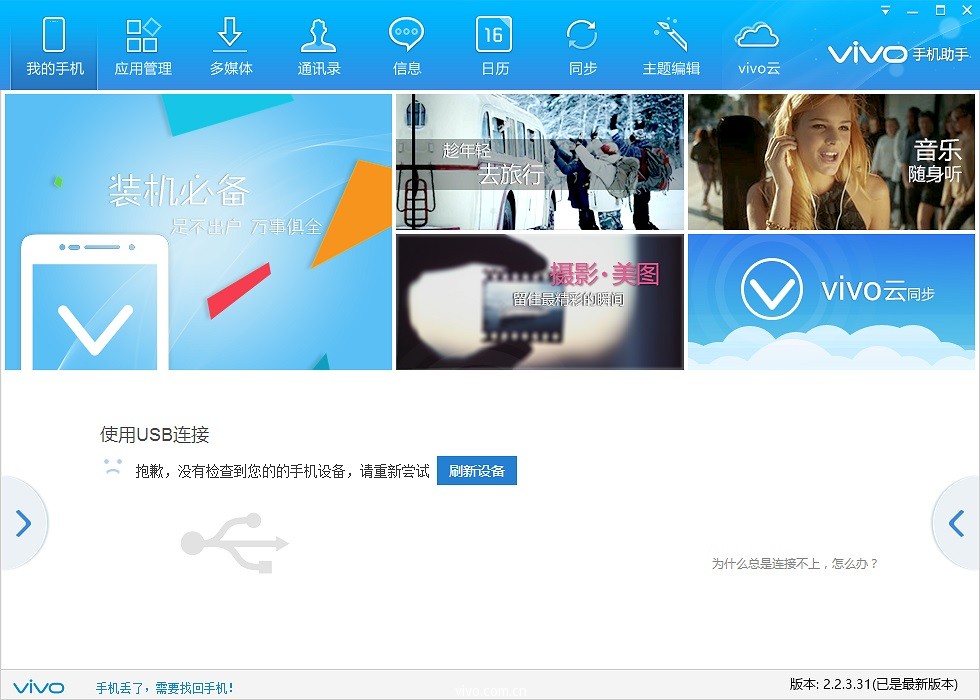
Task: Open vivo云同步 cloud sync banner
Action: [831, 302]
